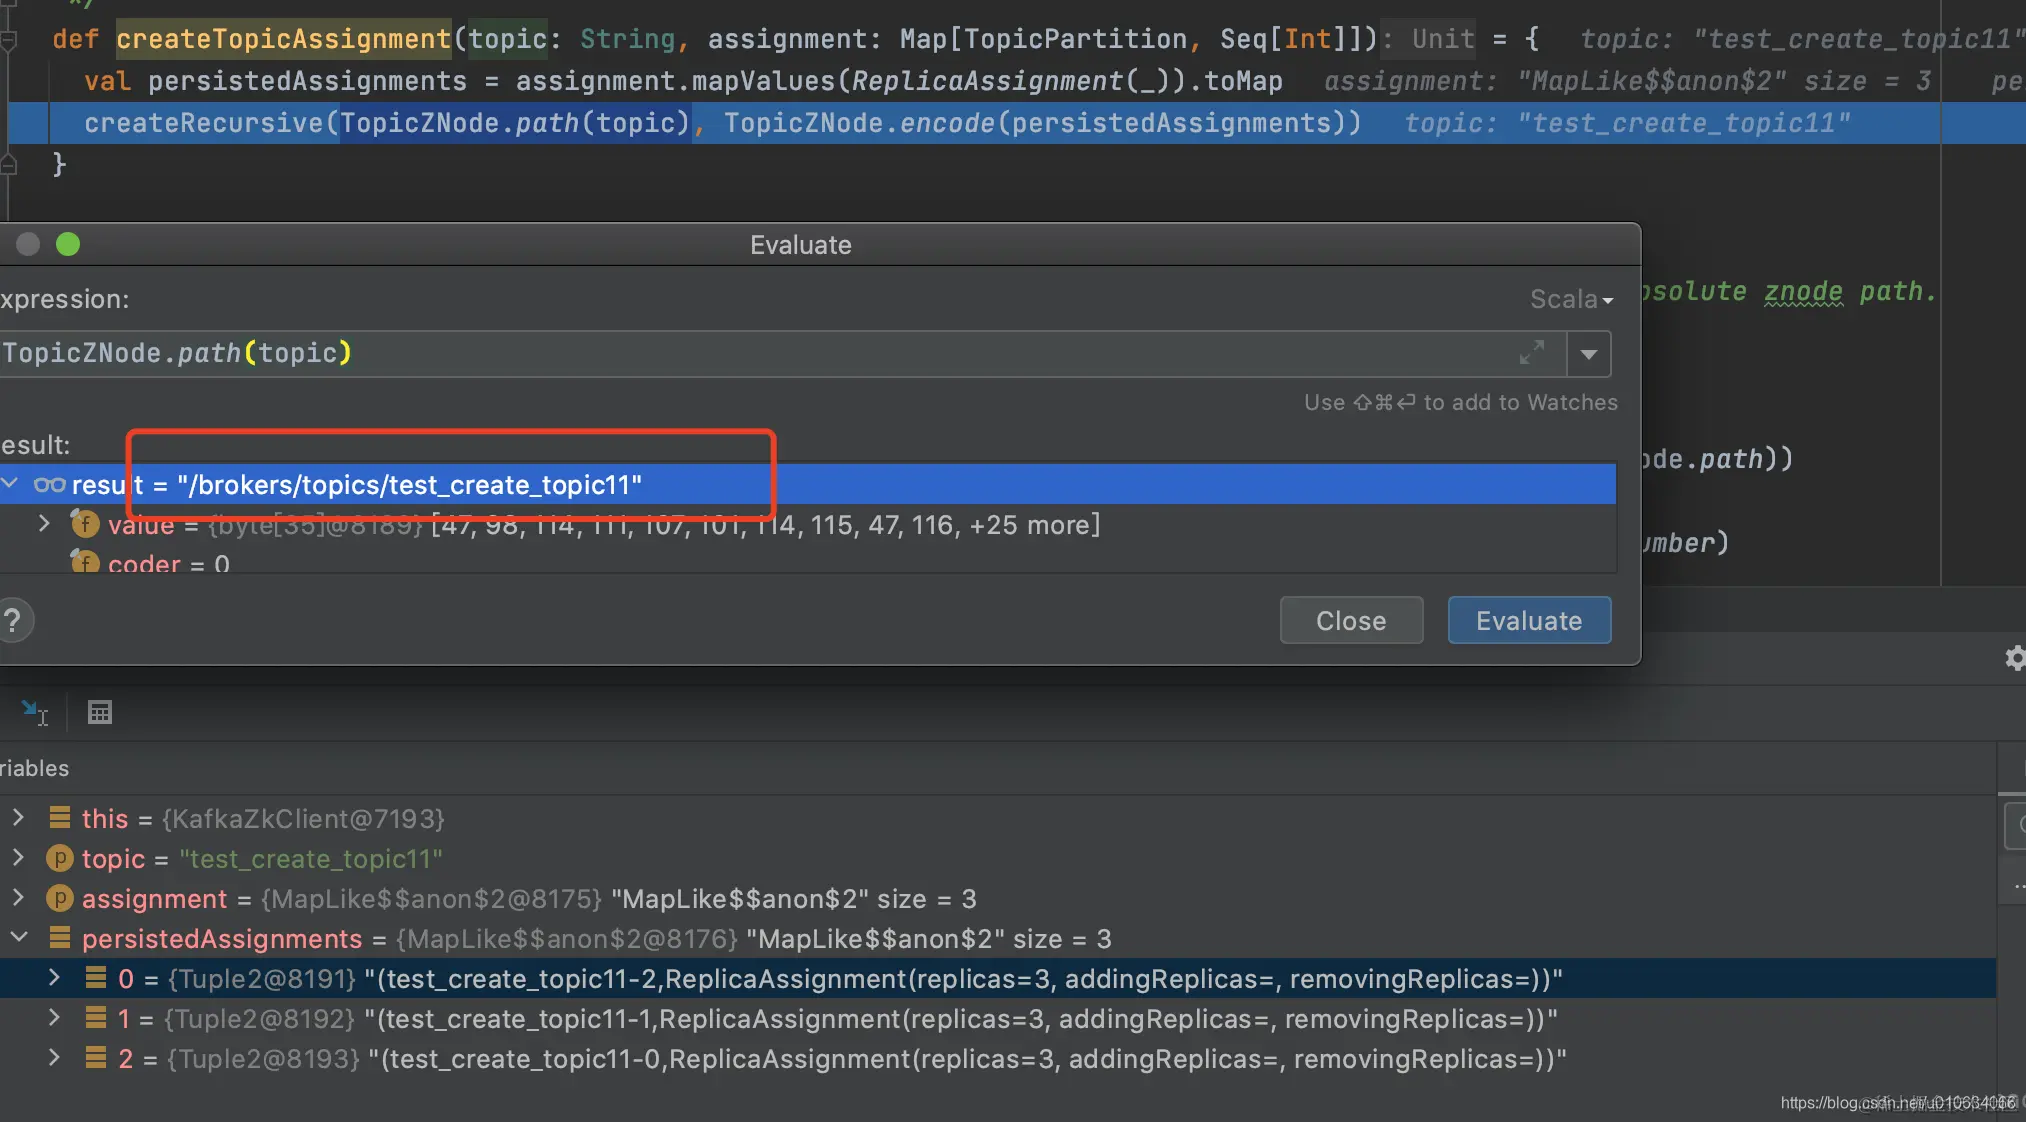Expand the value byte array field
Screen dimensions: 2026x1122
pos(44,524)
